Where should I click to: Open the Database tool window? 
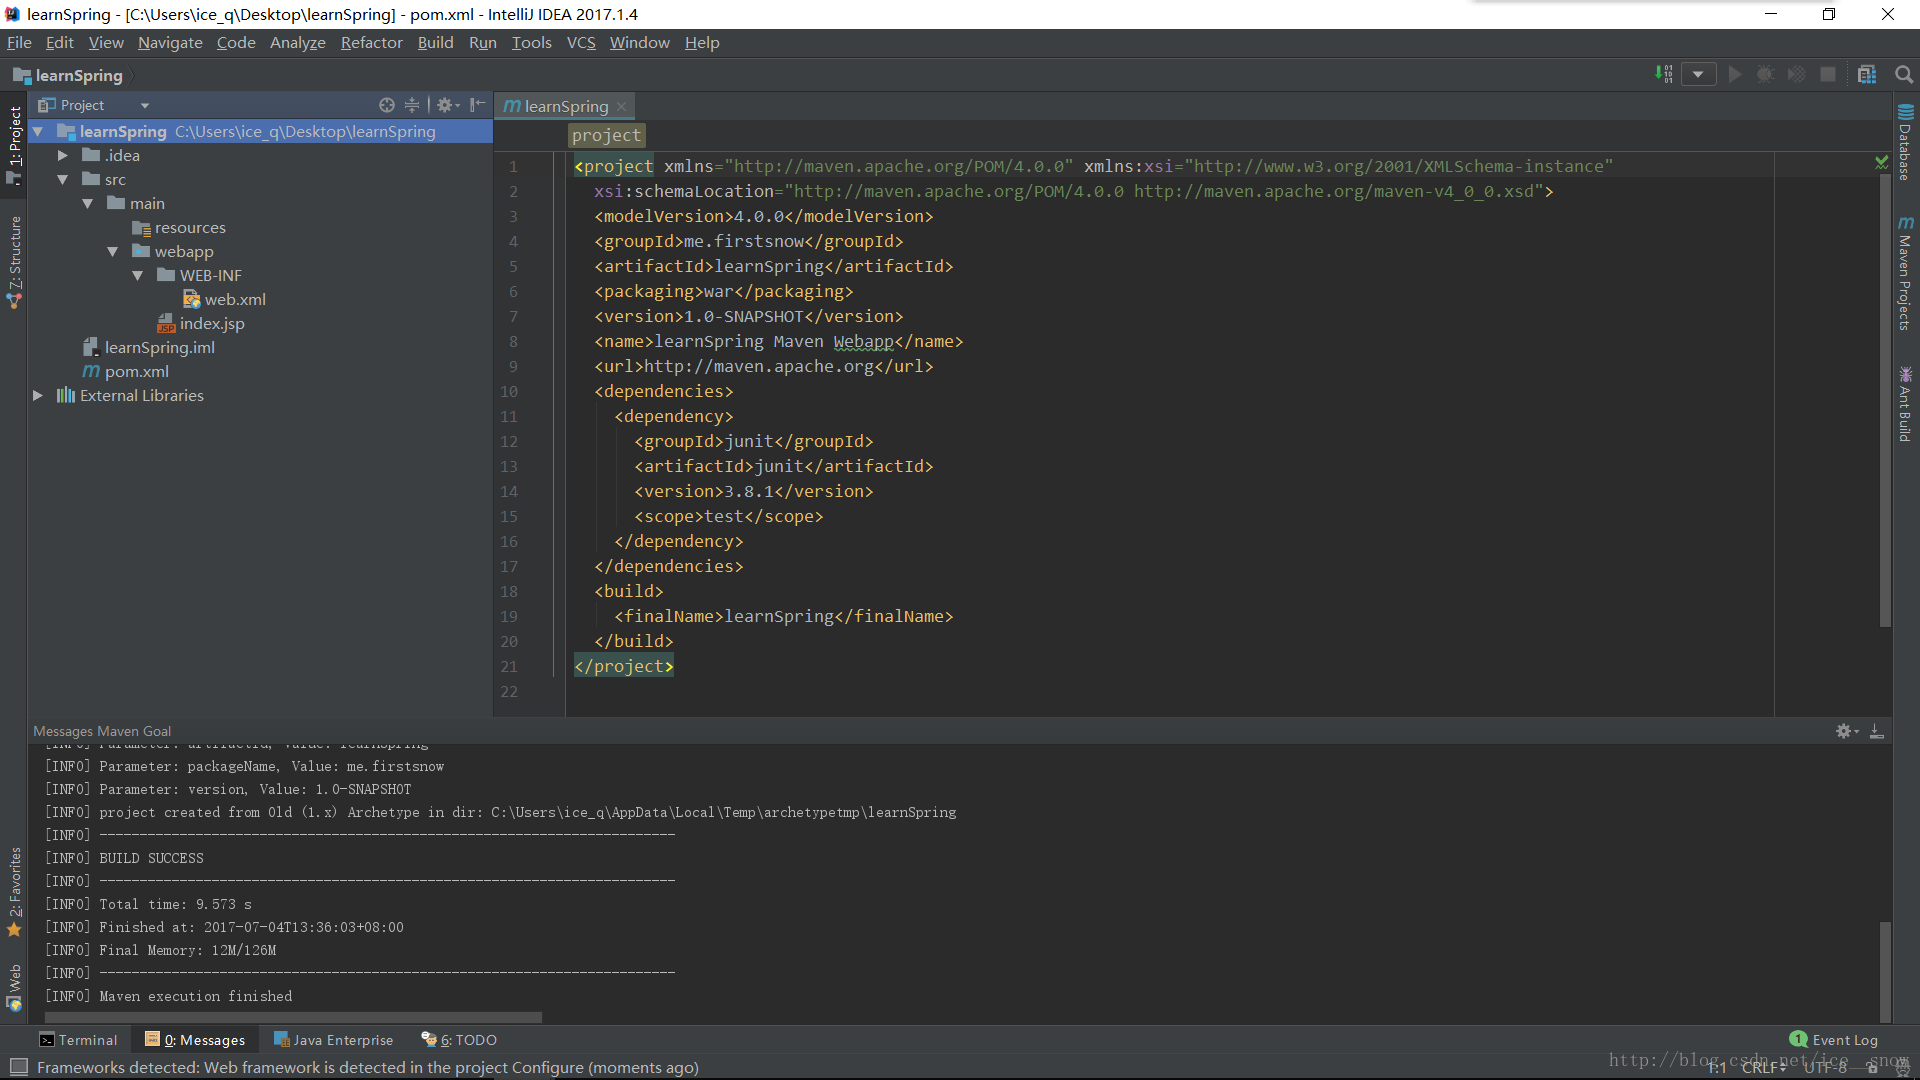tap(1905, 142)
